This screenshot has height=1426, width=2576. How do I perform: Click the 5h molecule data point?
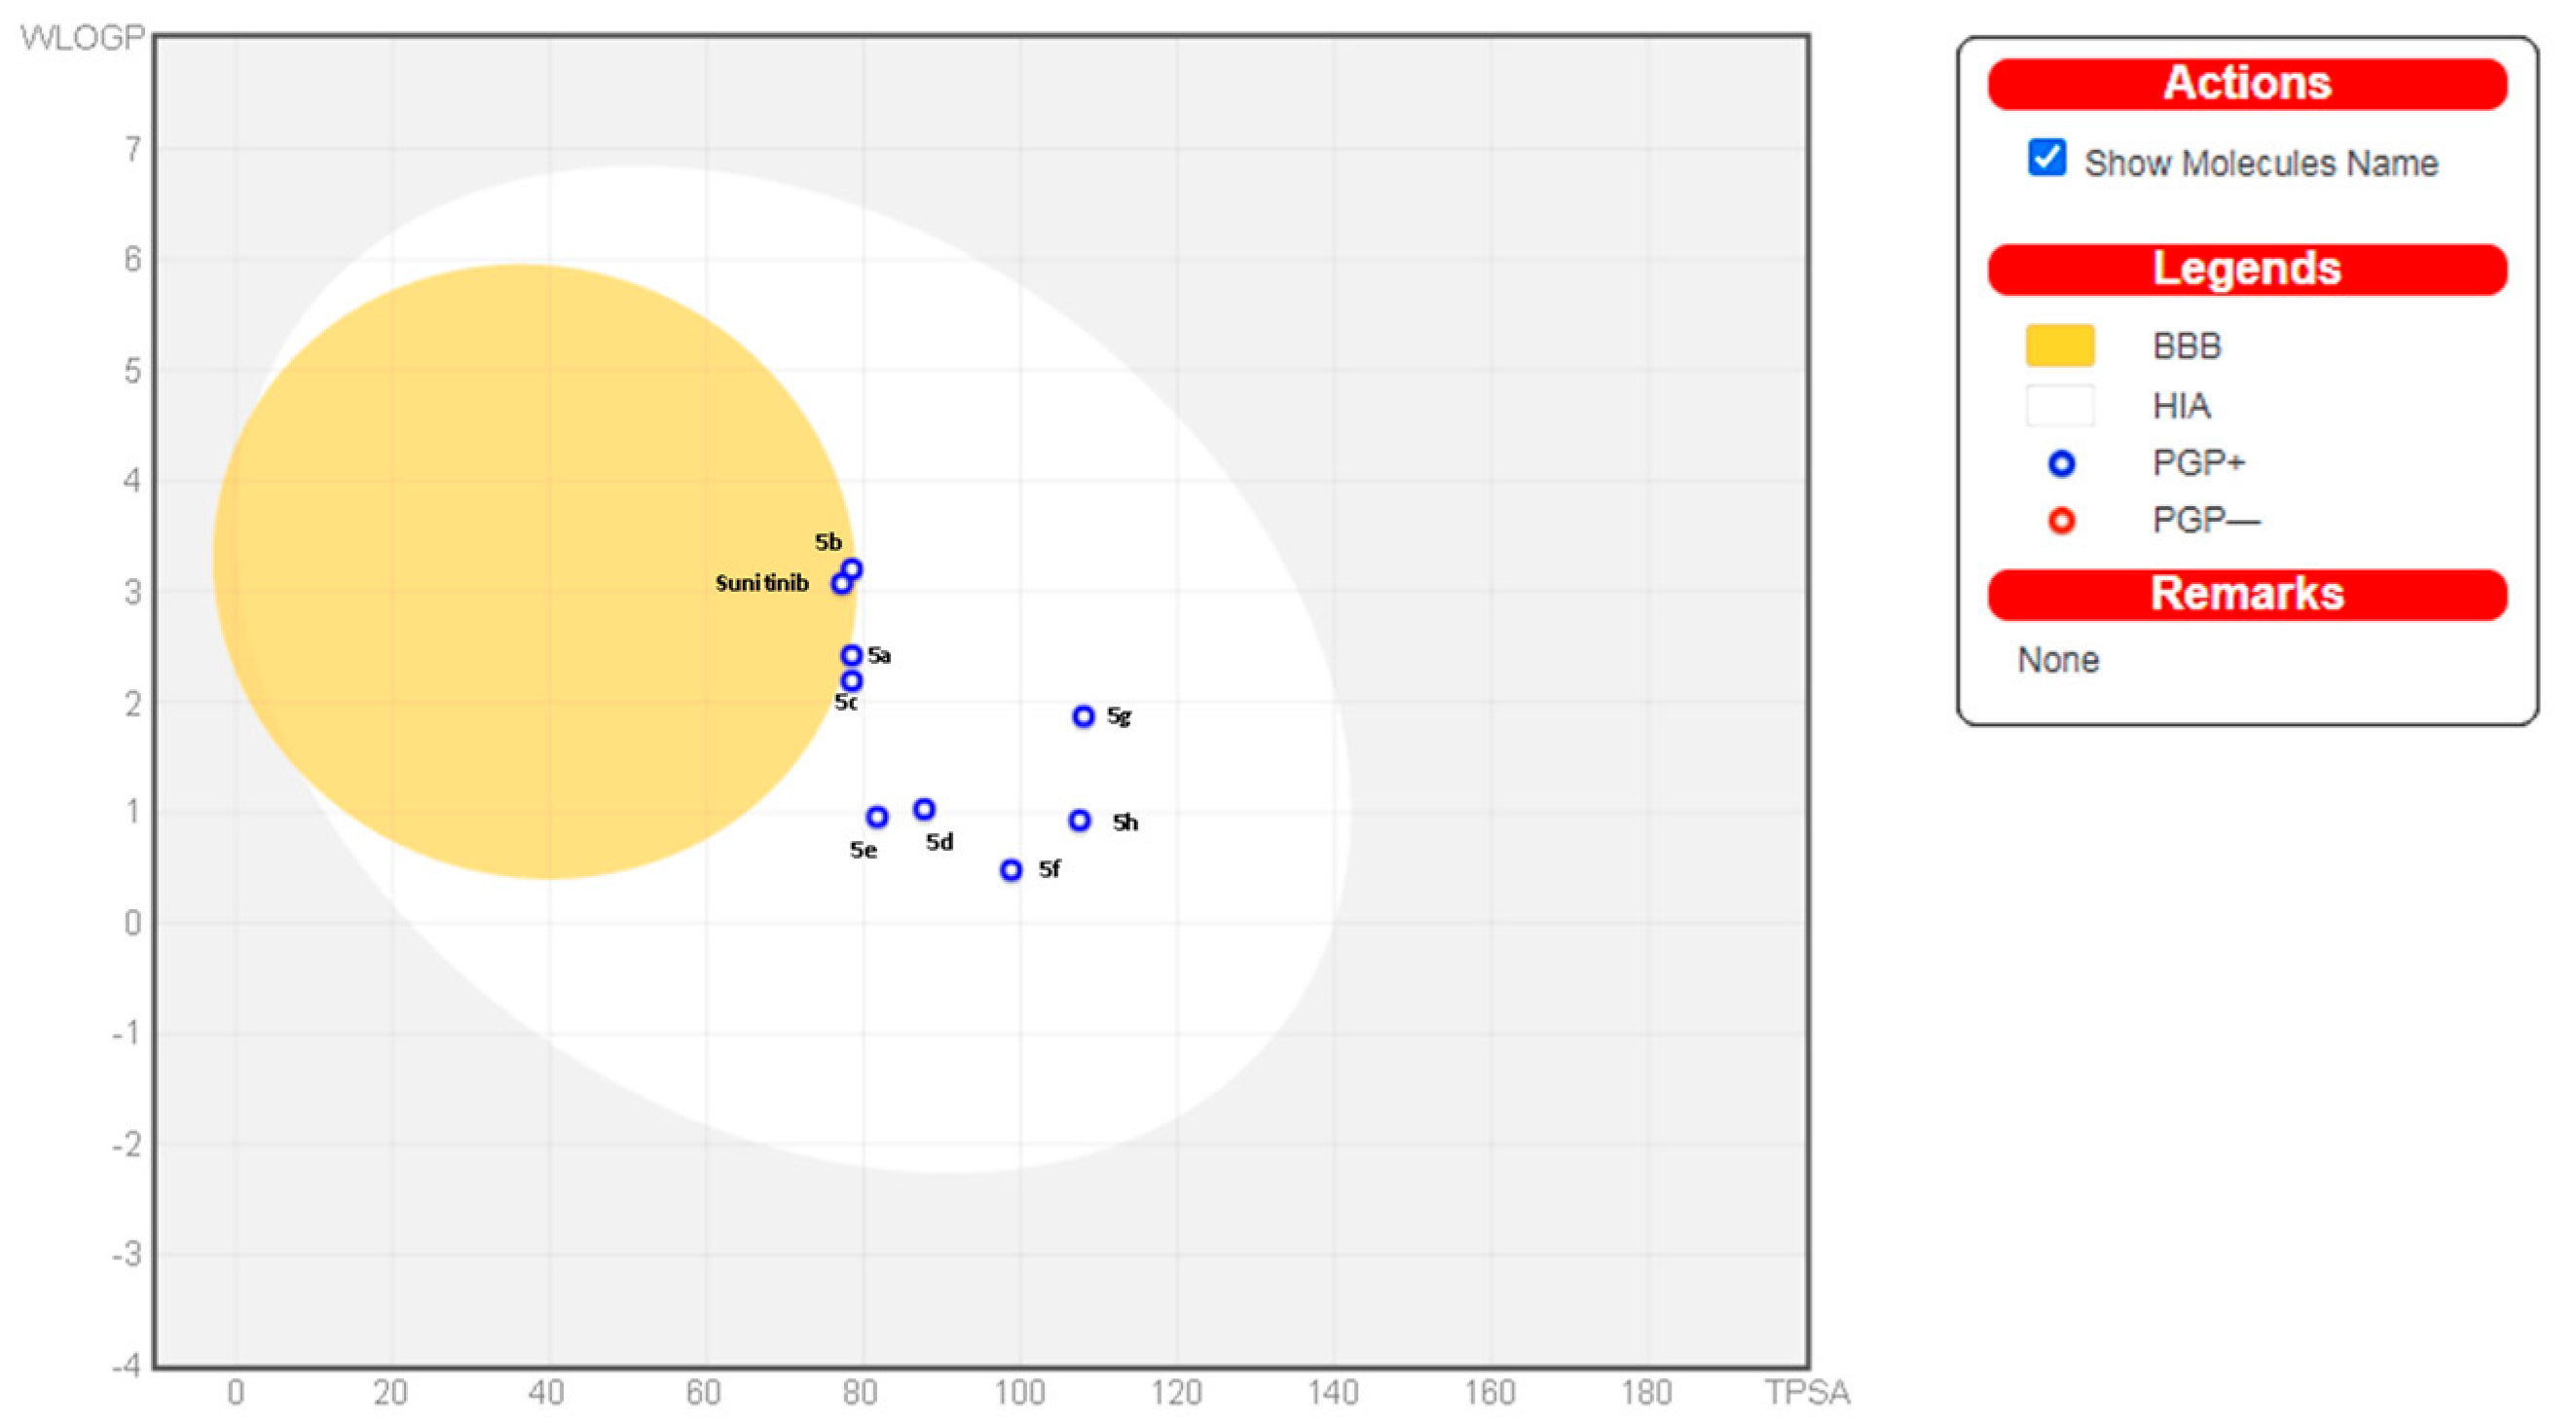click(x=1079, y=820)
